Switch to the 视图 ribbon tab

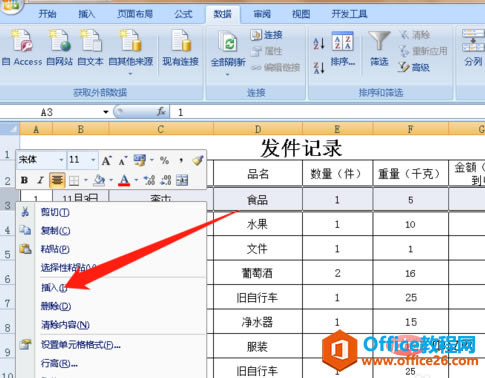[x=301, y=14]
